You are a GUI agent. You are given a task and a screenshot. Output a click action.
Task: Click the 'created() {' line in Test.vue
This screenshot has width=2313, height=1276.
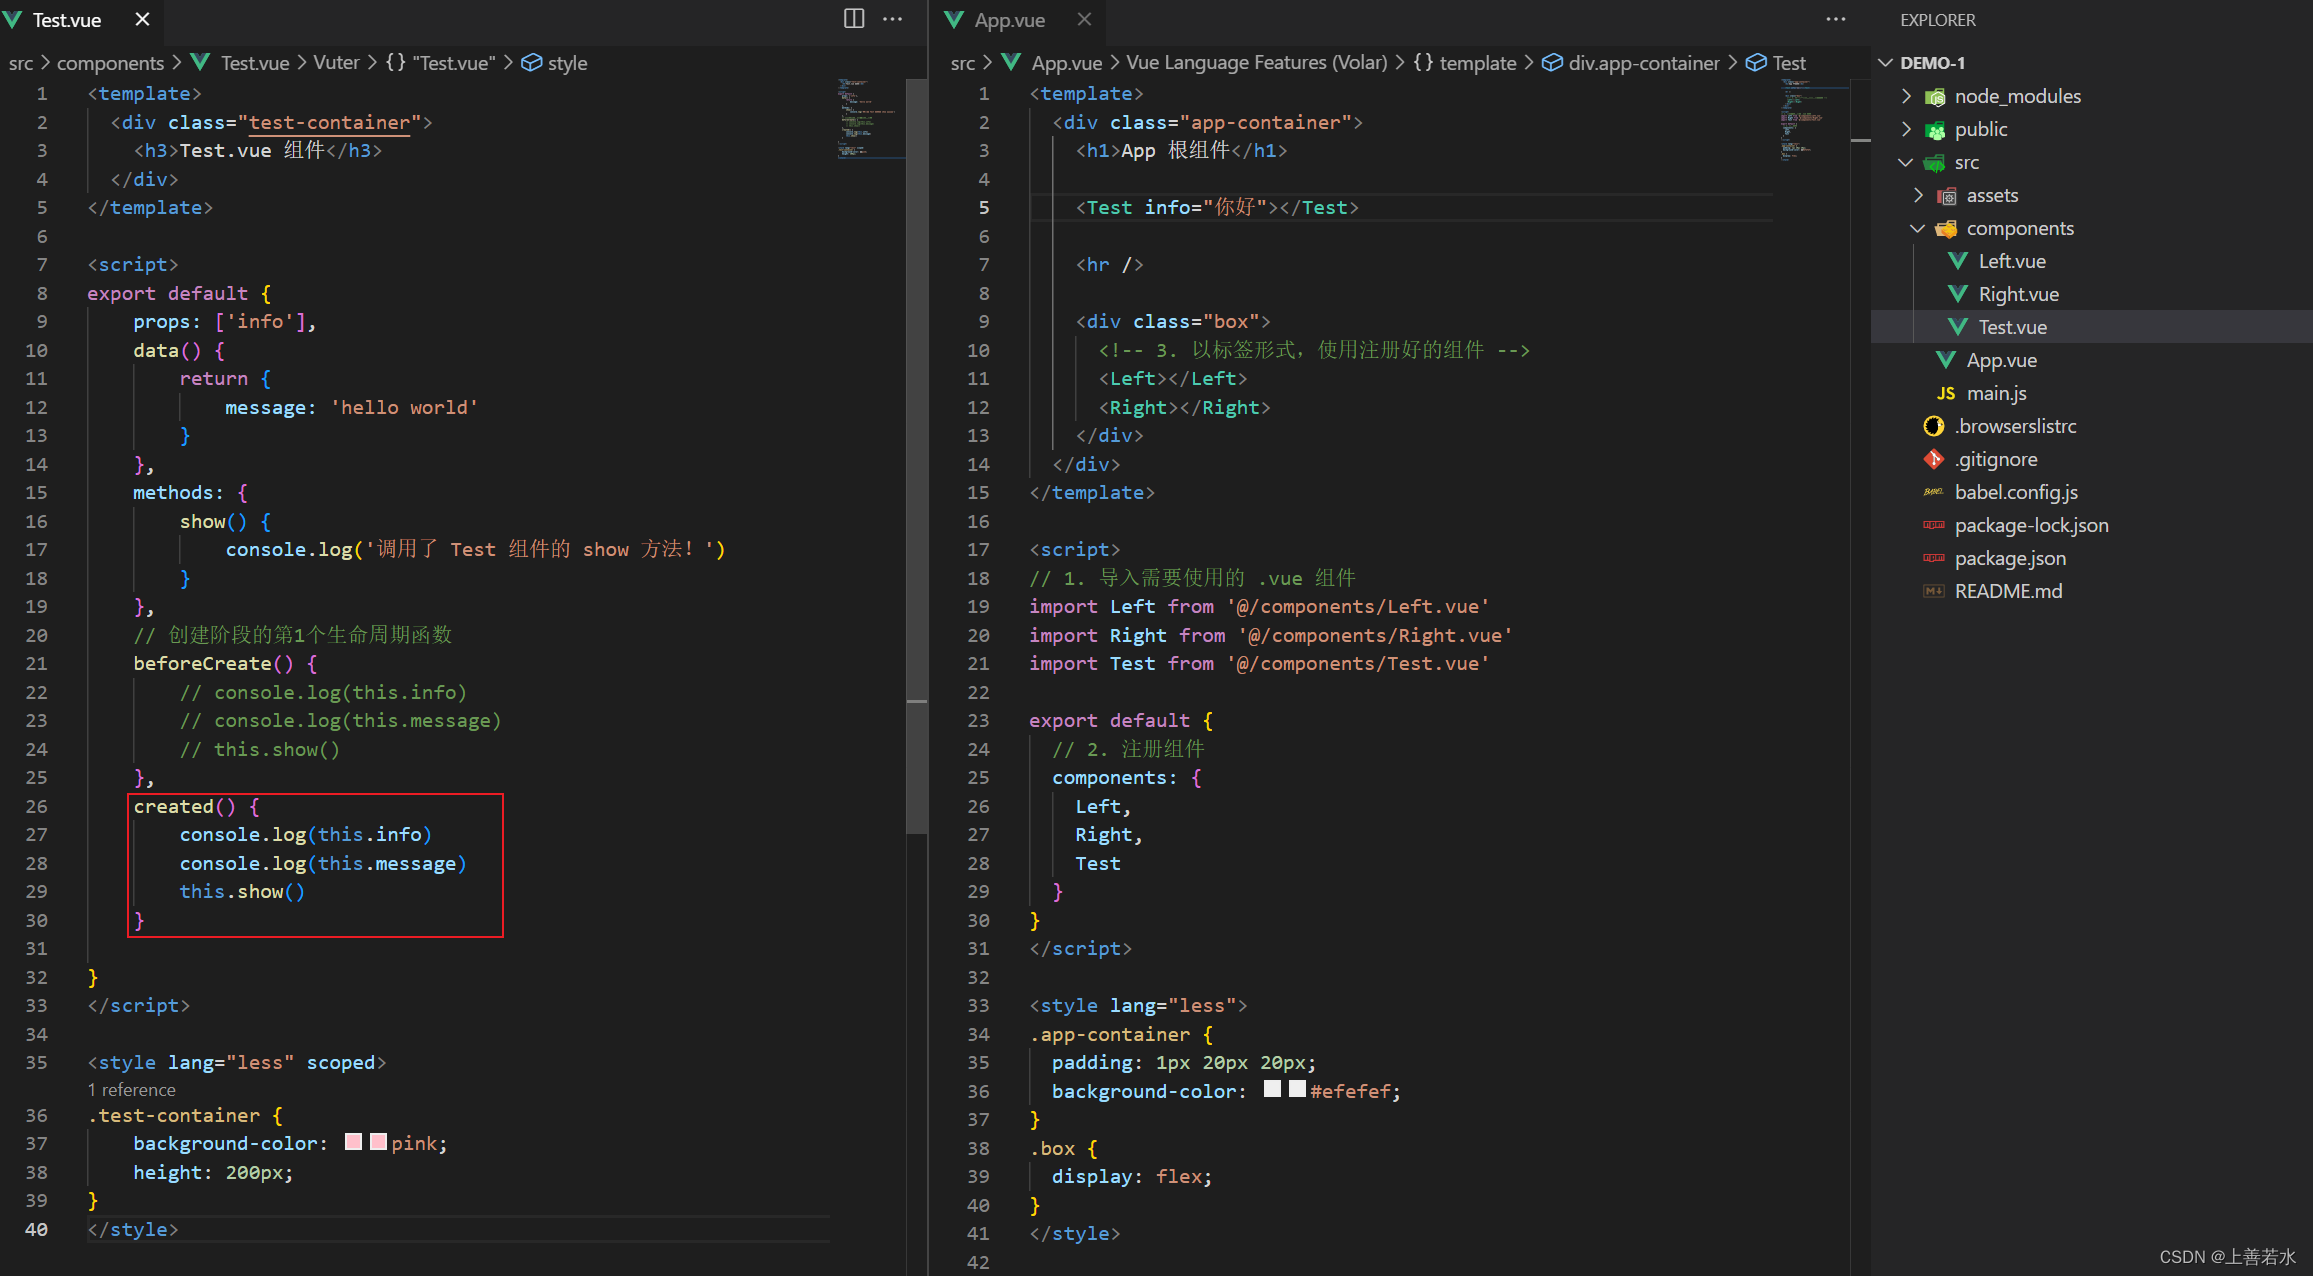click(x=196, y=806)
